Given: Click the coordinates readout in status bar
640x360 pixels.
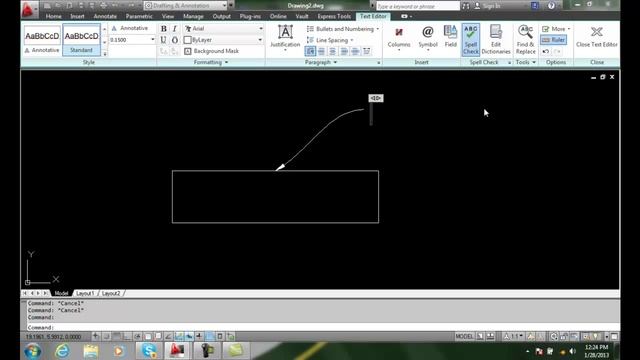Looking at the screenshot, I should (x=53, y=337).
